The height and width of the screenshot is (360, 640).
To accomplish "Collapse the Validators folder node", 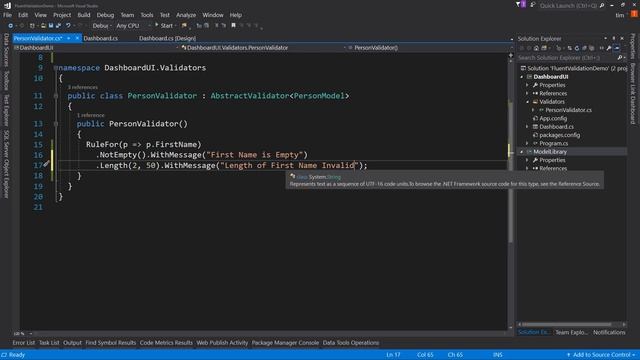I will pos(527,102).
